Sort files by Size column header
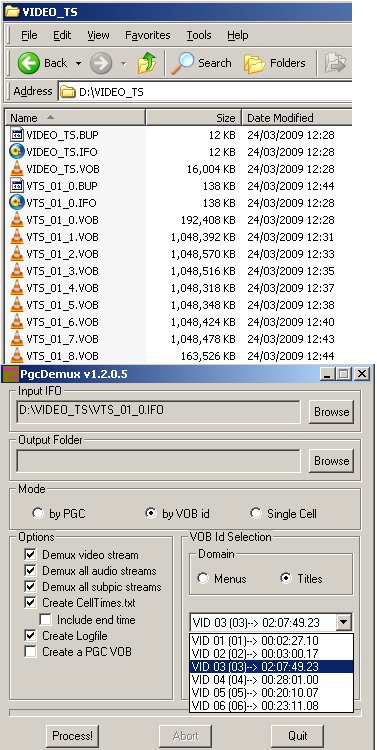The width and height of the screenshot is (377, 750). [x=193, y=118]
